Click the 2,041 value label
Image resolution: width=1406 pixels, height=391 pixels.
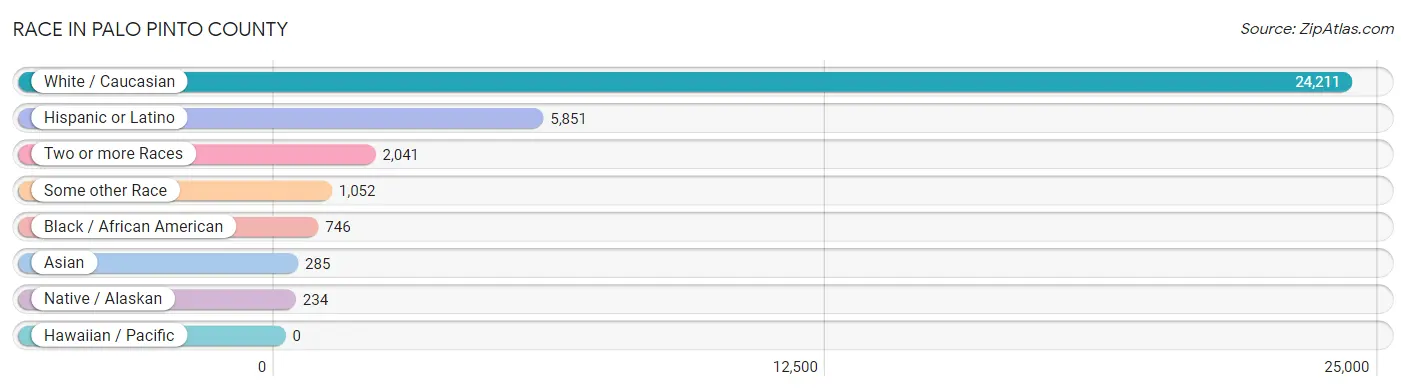[x=400, y=154]
